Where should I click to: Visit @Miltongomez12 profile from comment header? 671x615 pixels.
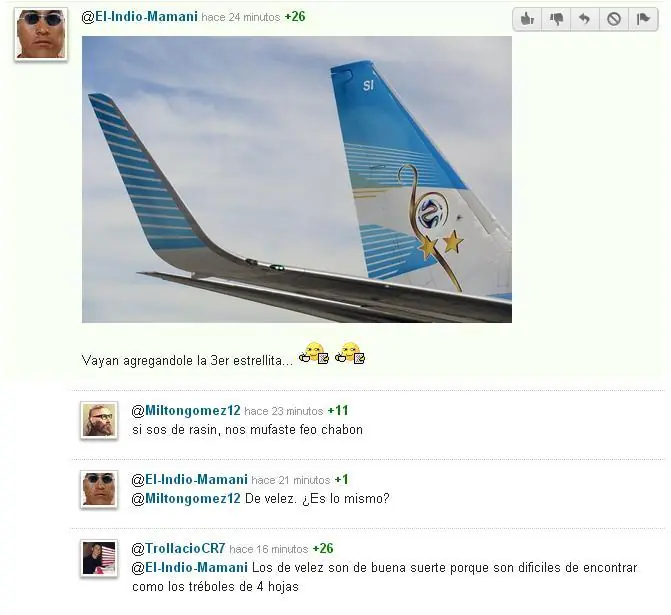[x=186, y=410]
